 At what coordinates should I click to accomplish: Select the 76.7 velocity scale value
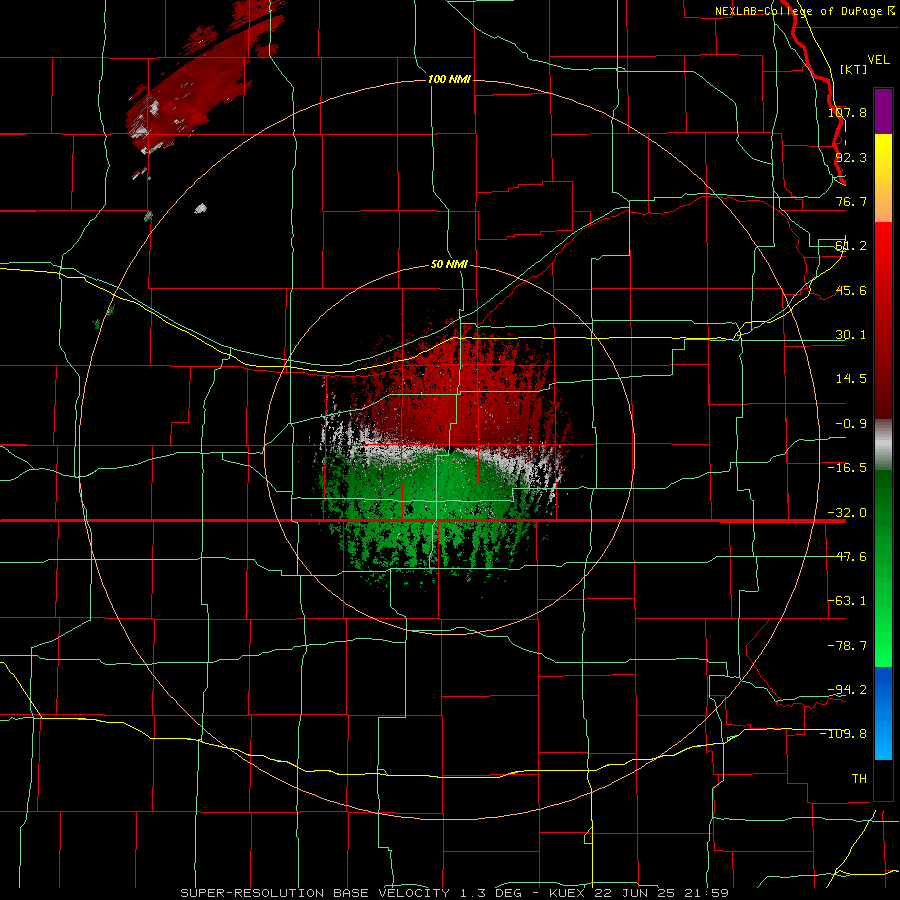tap(851, 201)
